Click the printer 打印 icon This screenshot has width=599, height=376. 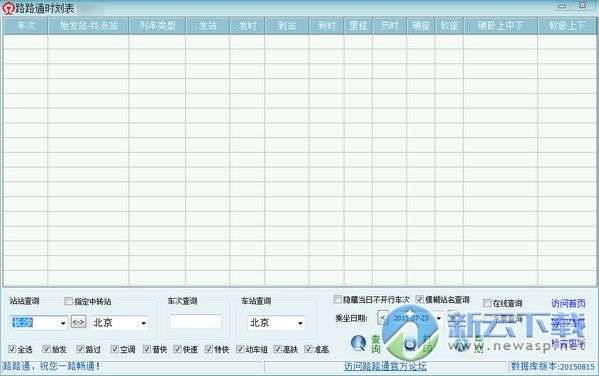pos(410,344)
